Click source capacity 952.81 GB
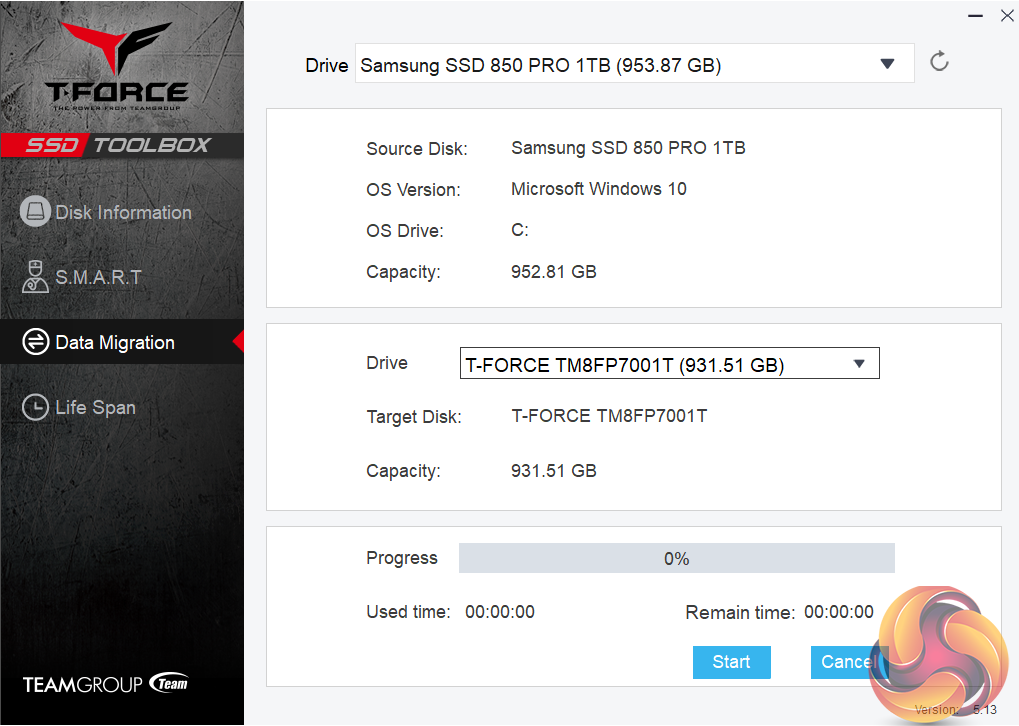The image size is (1019, 726). tap(554, 272)
